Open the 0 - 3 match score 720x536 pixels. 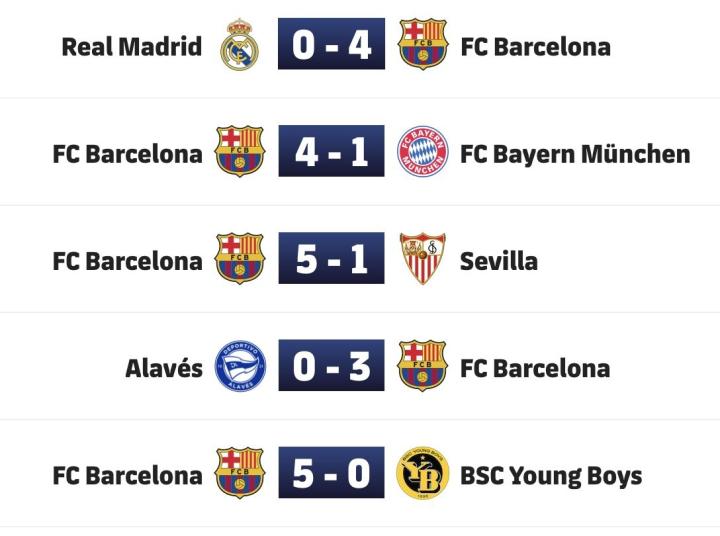(x=331, y=367)
